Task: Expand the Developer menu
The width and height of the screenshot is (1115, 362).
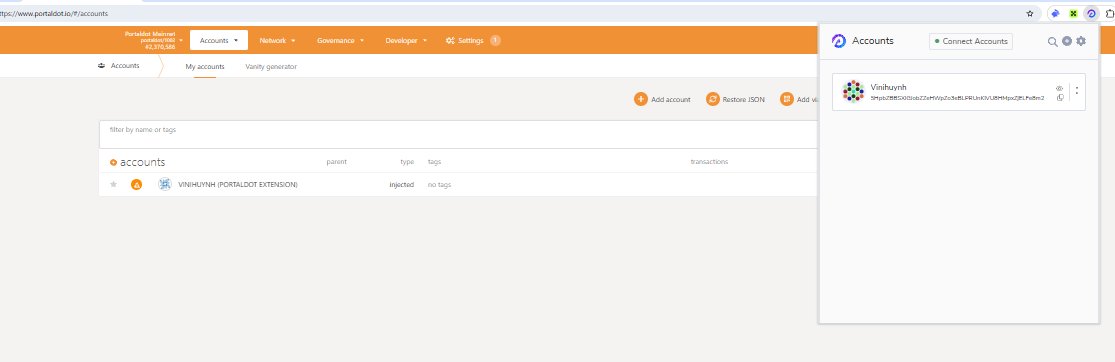Action: [406, 41]
